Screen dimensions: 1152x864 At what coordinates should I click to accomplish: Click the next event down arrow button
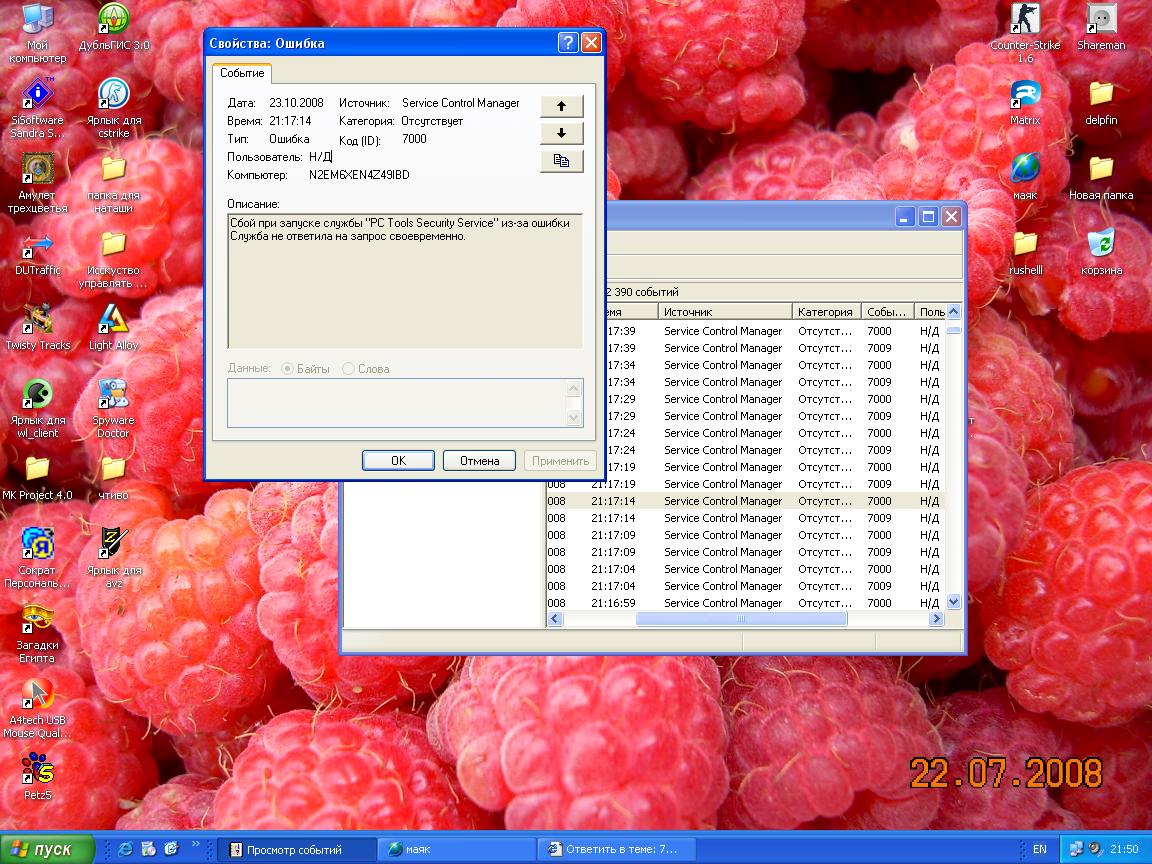pos(561,133)
